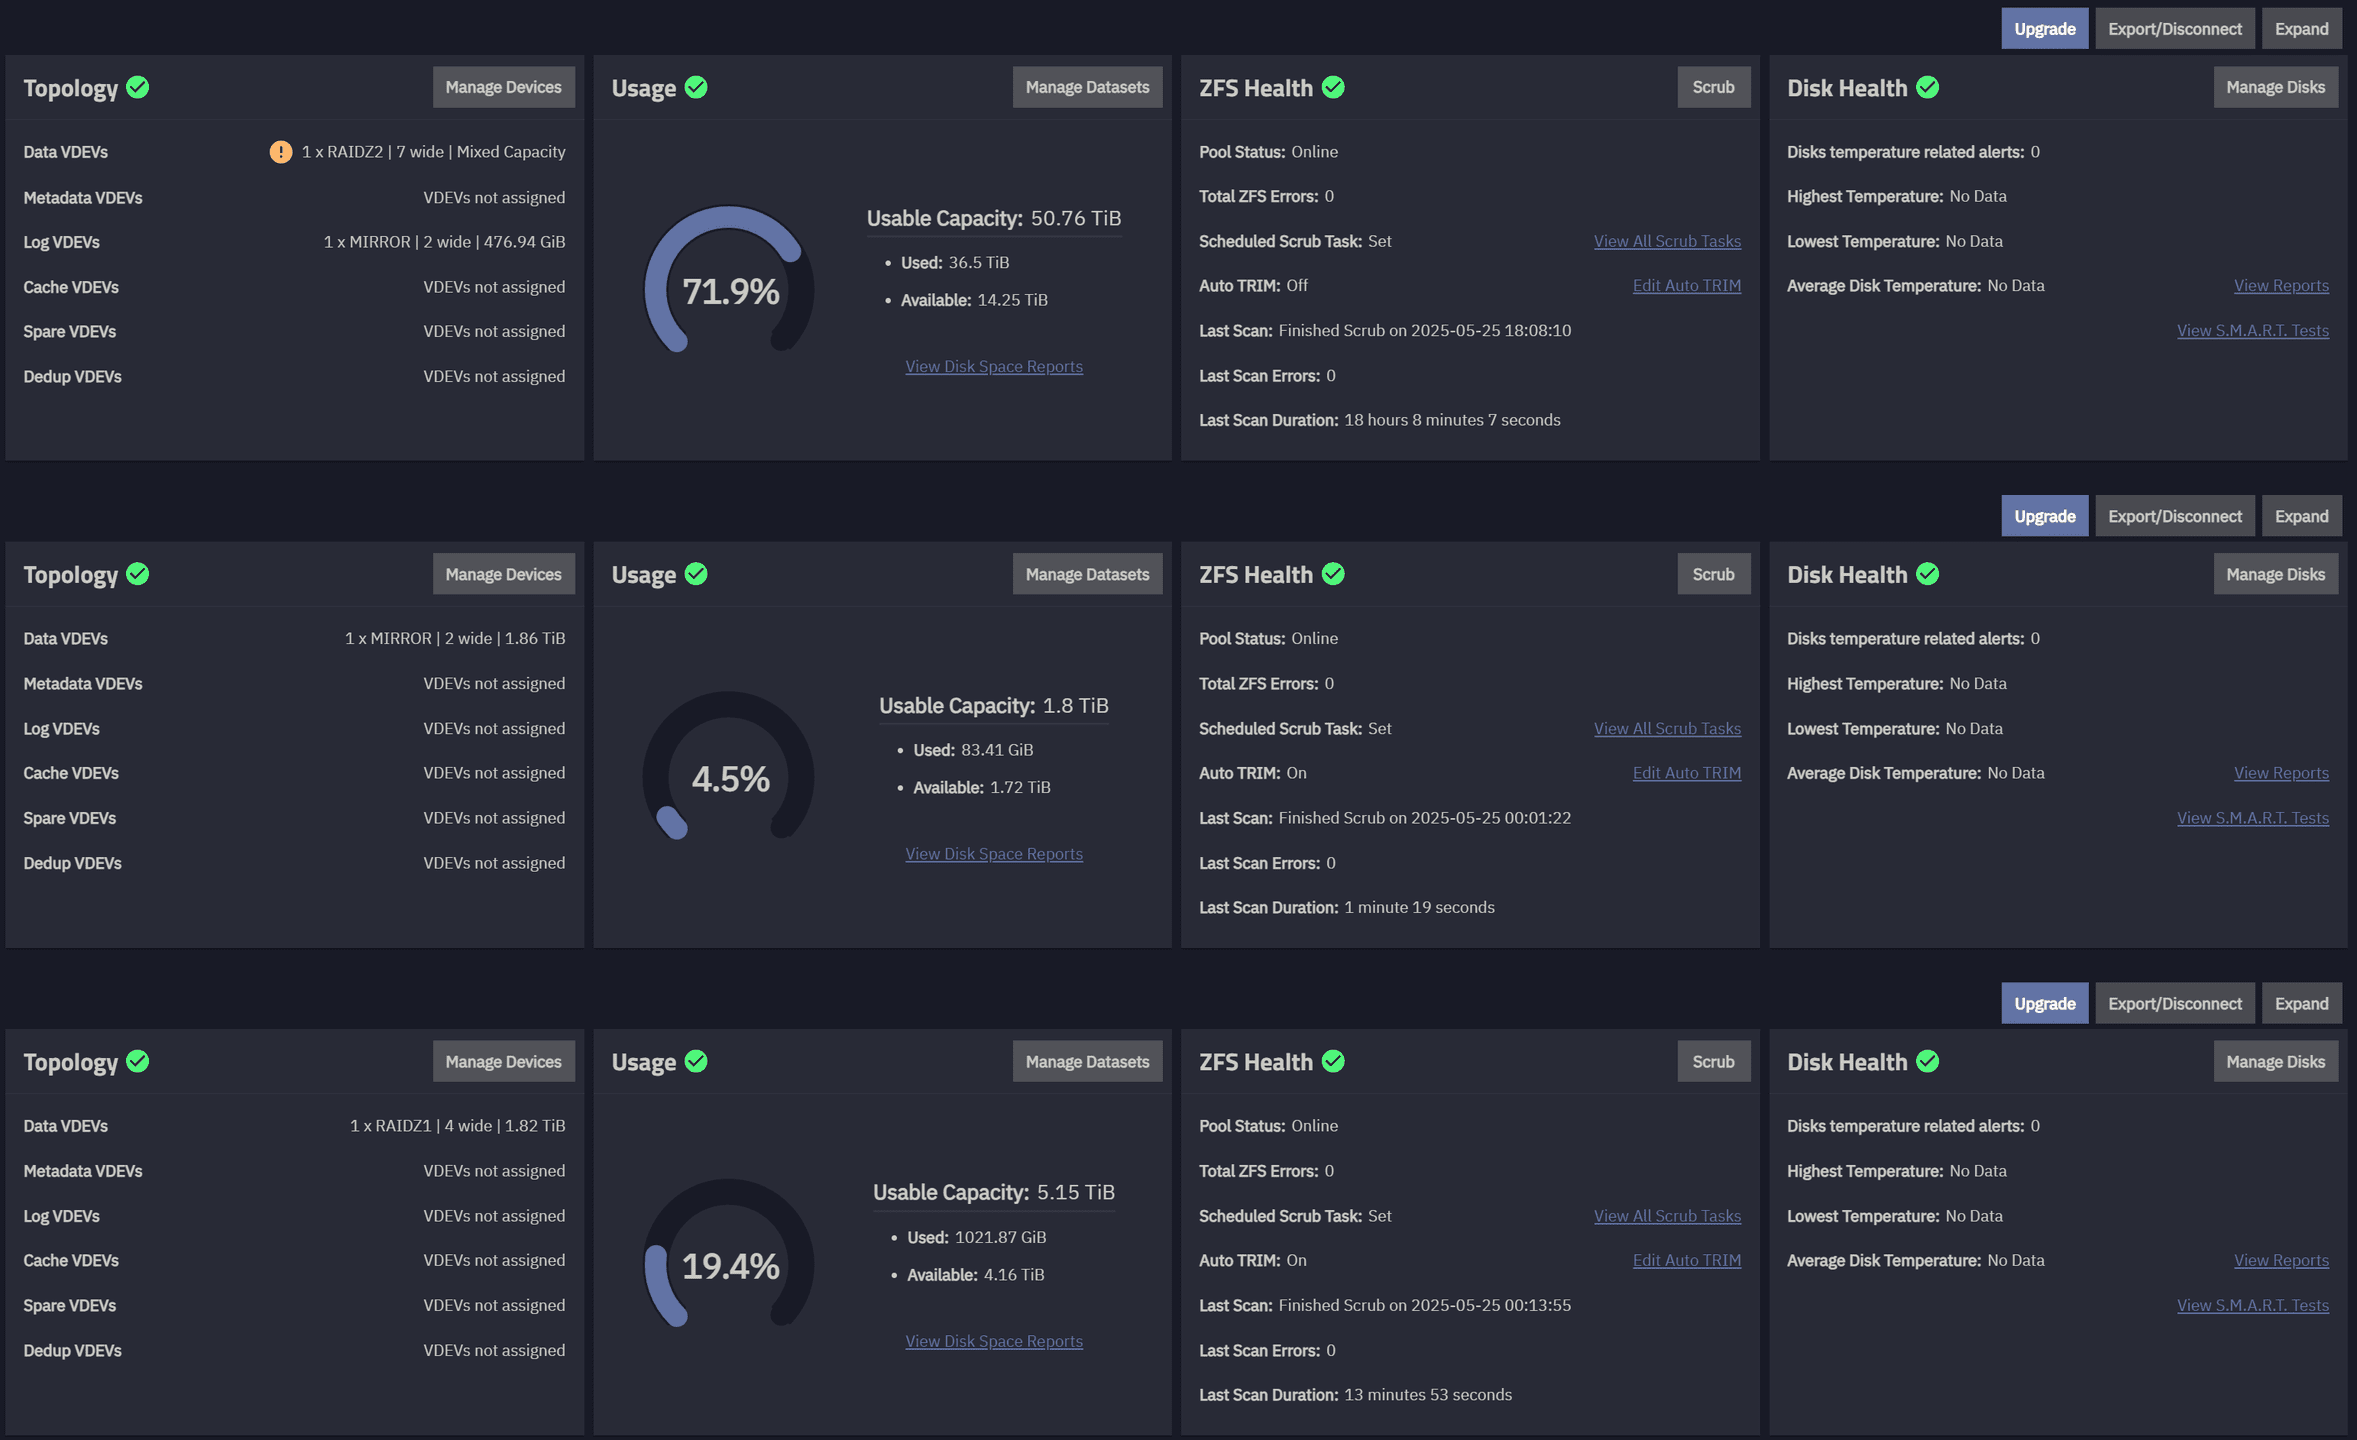Upgrade the first pool
The height and width of the screenshot is (1440, 2357).
(x=2044, y=29)
